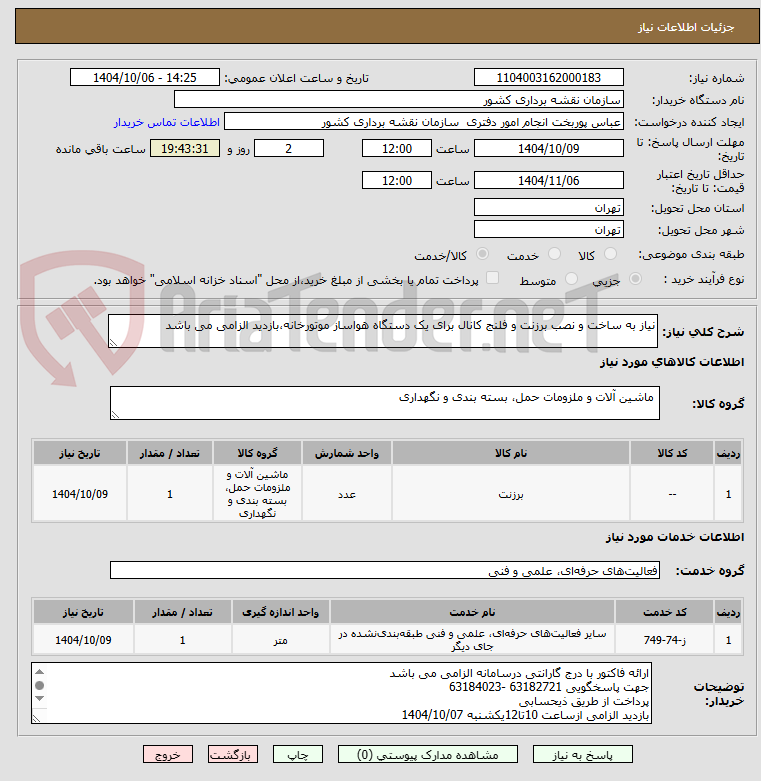Viewport: 761px width, 781px height.
Task: Click service code cell ز-74-749
Action: pyautogui.click(x=665, y=640)
